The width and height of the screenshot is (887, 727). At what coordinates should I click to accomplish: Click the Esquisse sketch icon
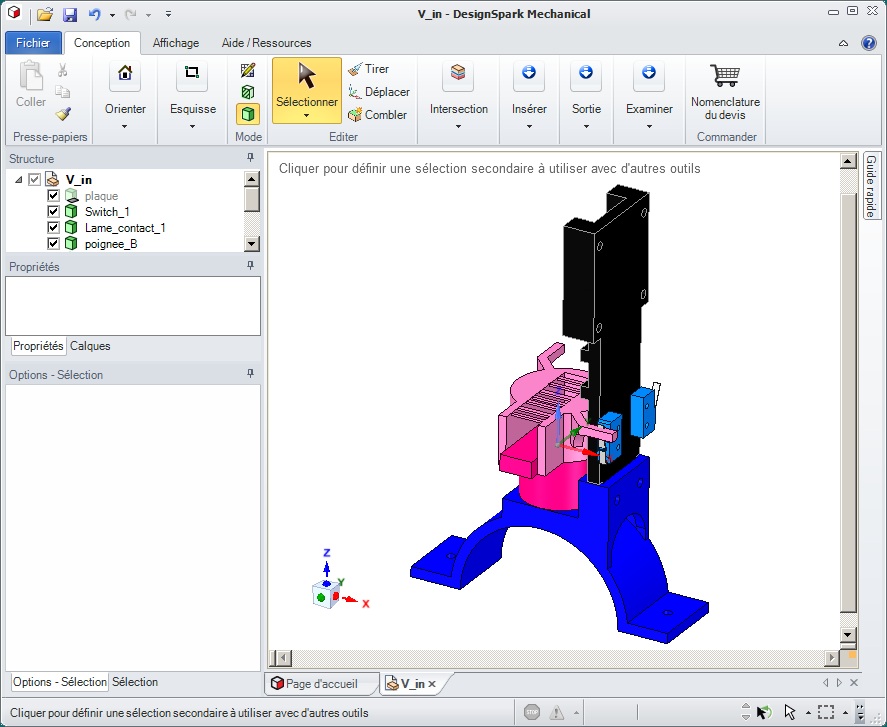tap(192, 74)
